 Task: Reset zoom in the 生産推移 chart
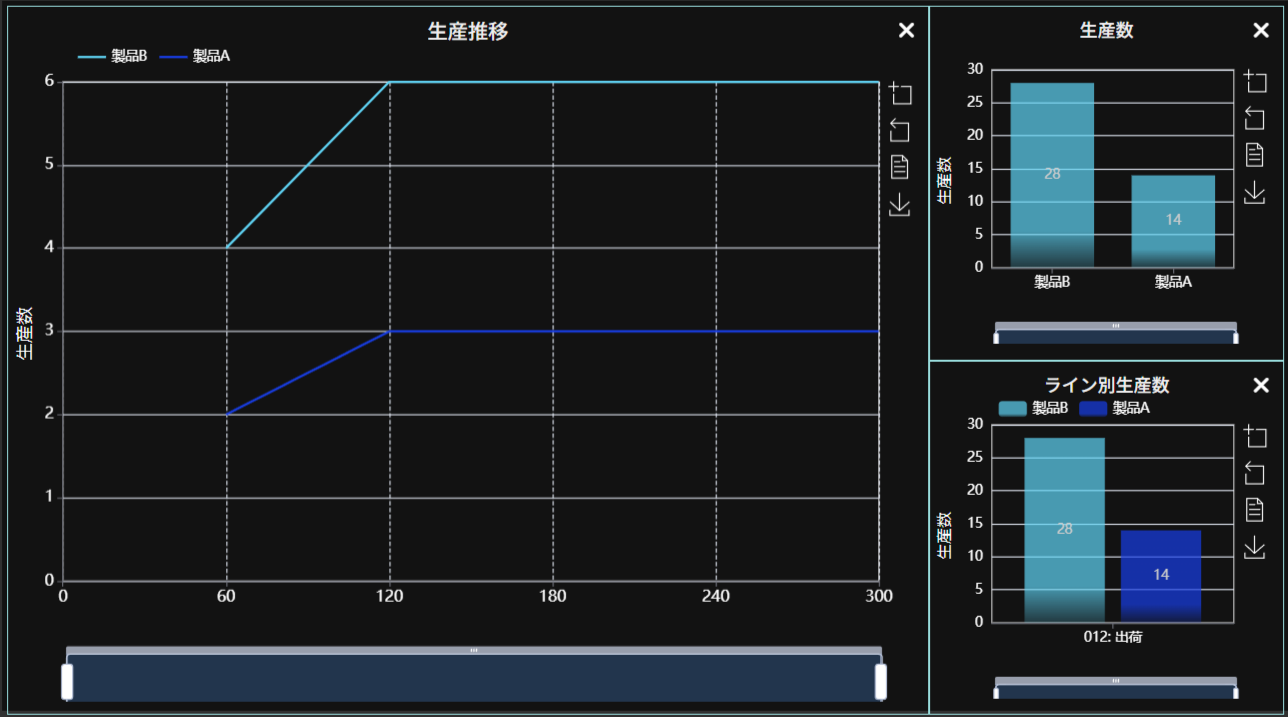point(900,130)
